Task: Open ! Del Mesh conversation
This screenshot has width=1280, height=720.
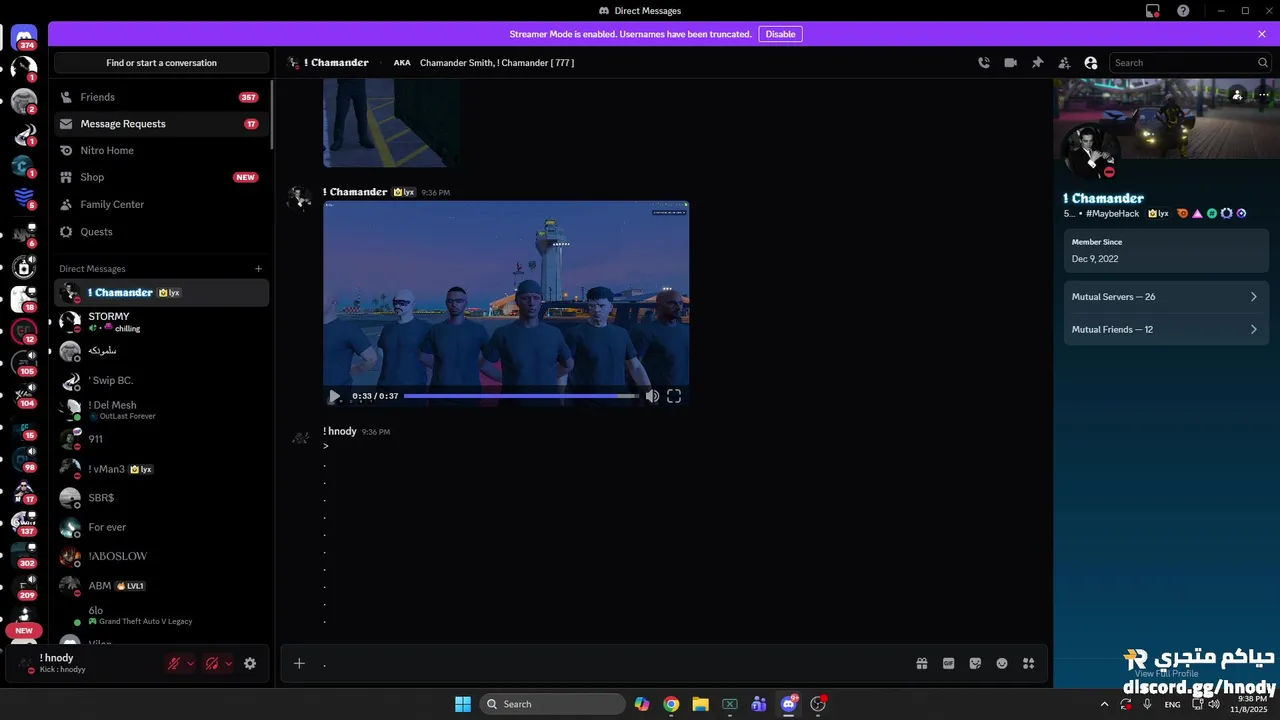Action: [x=161, y=410]
